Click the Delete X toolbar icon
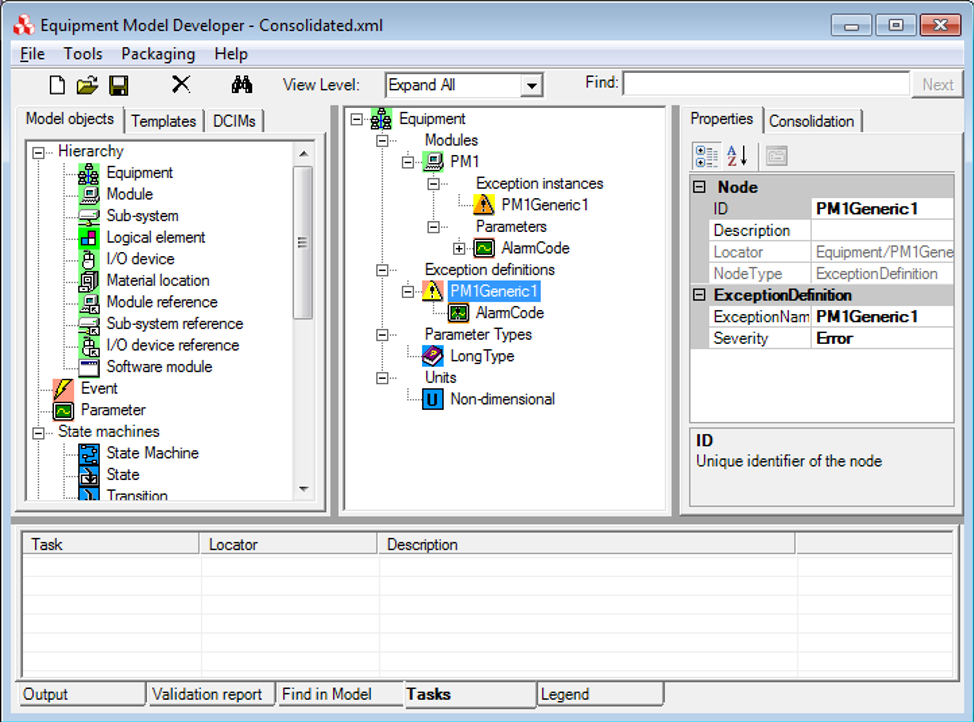The image size is (974, 722). click(181, 85)
